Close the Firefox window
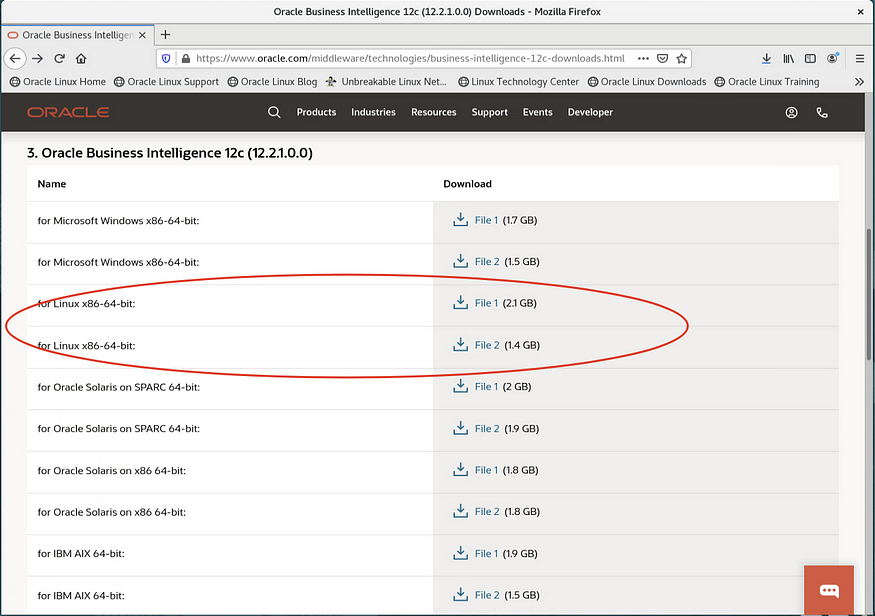The width and height of the screenshot is (875, 616). point(860,12)
